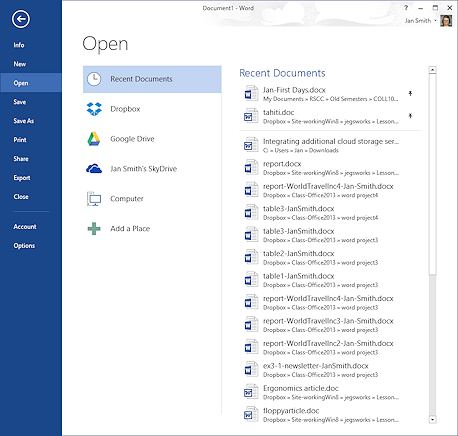Click the Computer monitor icon
458x436 pixels.
pos(94,199)
